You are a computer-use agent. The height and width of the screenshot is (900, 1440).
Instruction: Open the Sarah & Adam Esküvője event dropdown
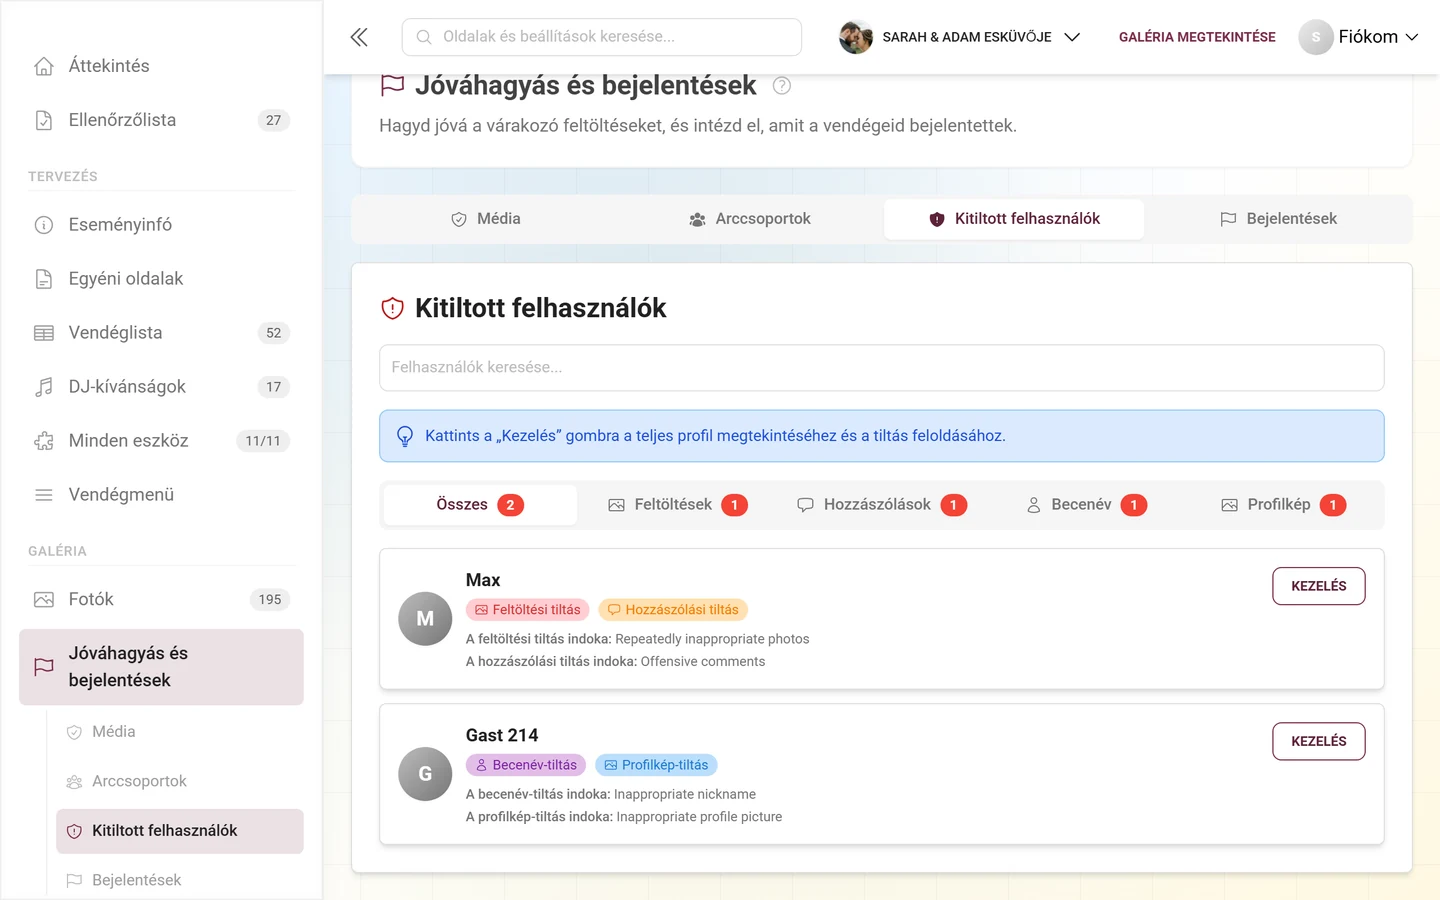960,37
